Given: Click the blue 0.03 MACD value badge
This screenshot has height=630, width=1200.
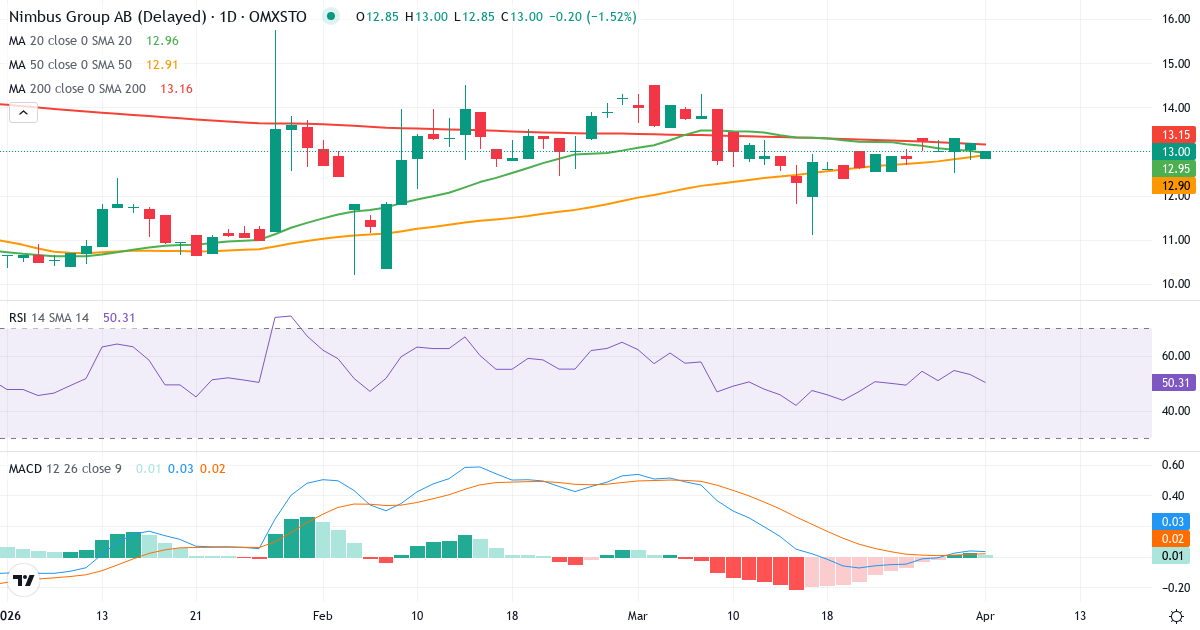Looking at the screenshot, I should pyautogui.click(x=1170, y=519).
